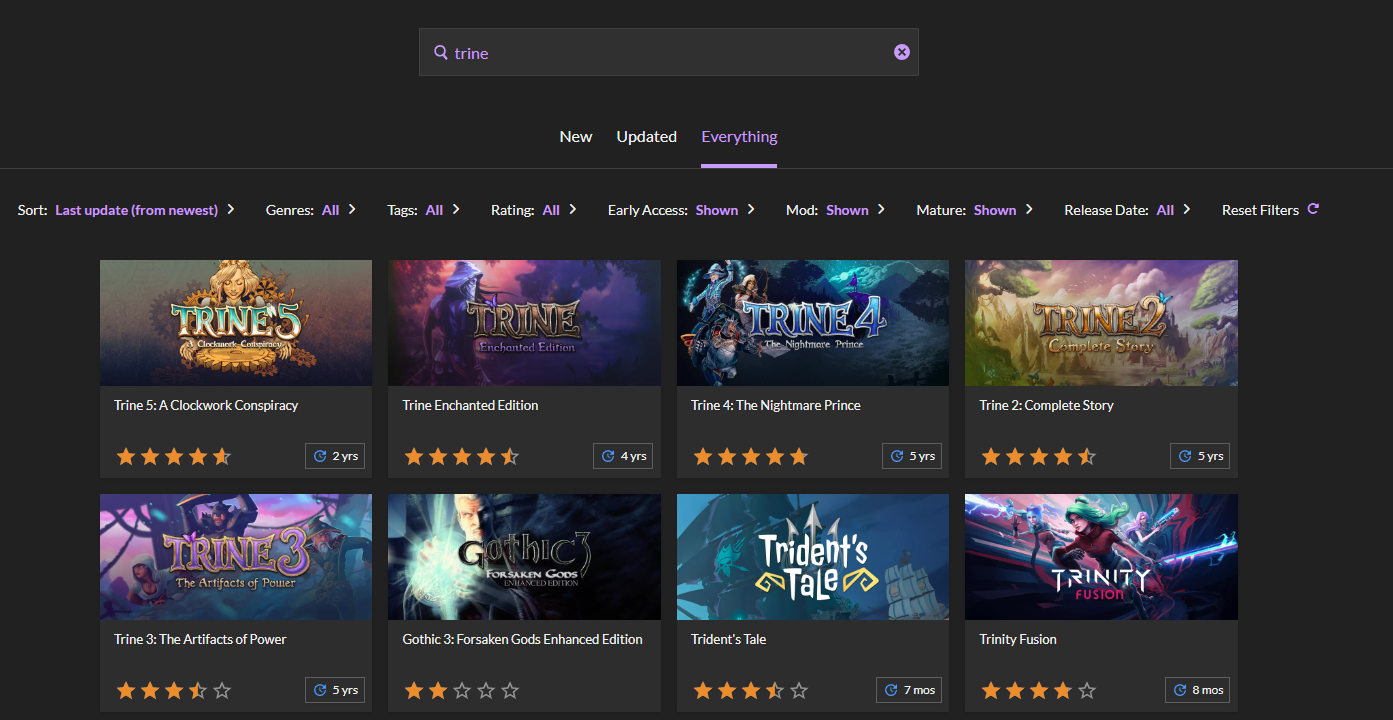Open Trident's Tale title link
The image size is (1393, 720).
(x=728, y=639)
